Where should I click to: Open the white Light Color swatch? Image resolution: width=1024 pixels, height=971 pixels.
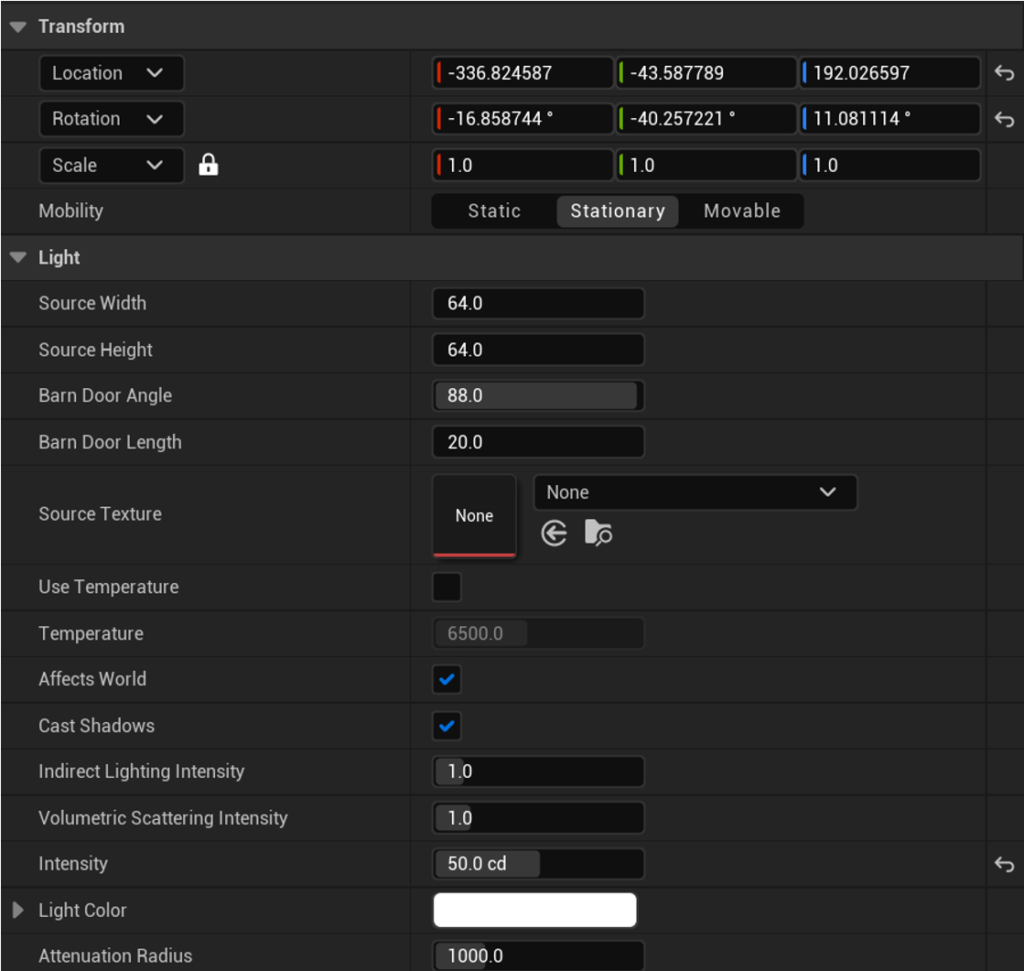click(x=535, y=910)
